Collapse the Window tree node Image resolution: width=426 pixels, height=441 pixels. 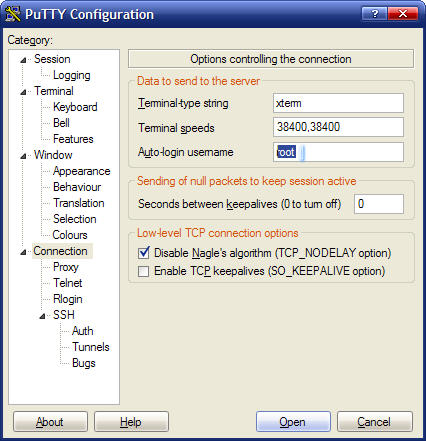pos(23,156)
